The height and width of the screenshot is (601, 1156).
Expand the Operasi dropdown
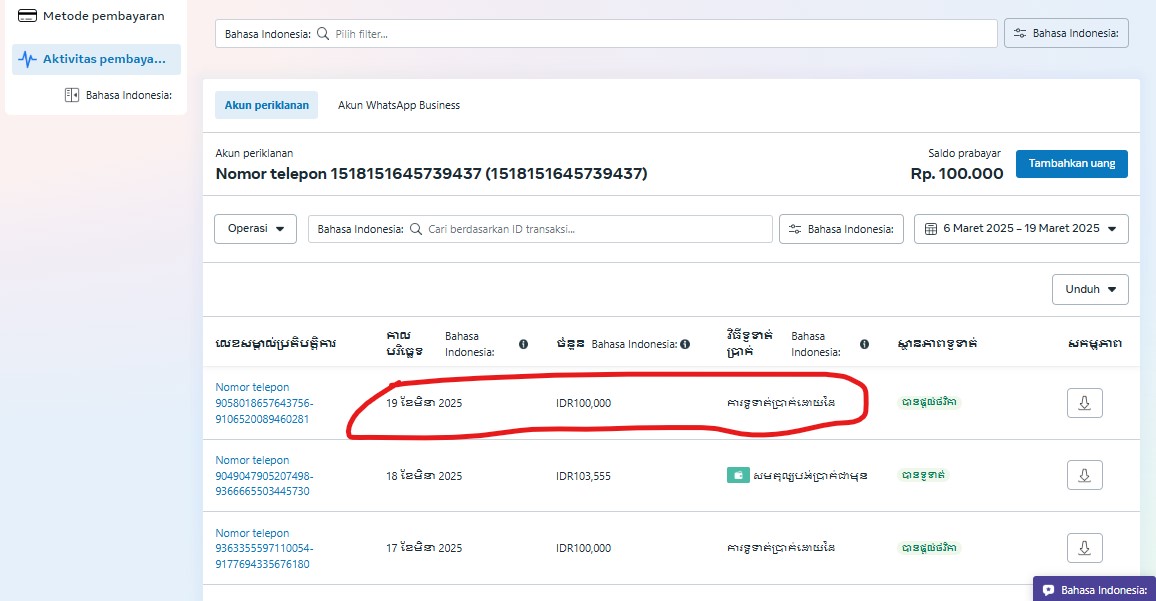click(x=255, y=229)
